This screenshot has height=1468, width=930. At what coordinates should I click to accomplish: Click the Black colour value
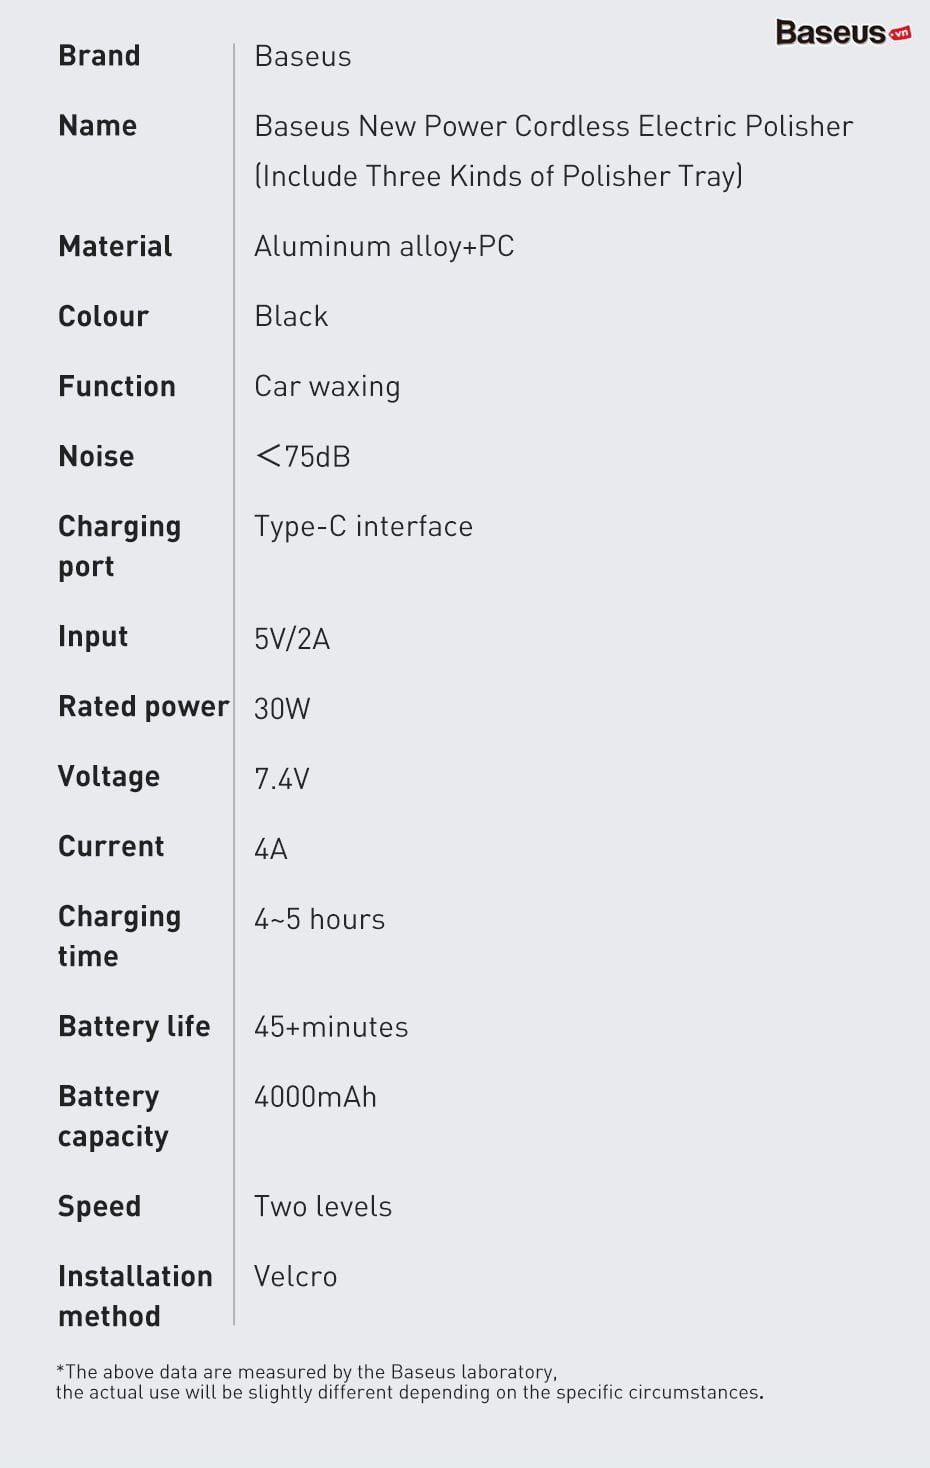tap(291, 316)
